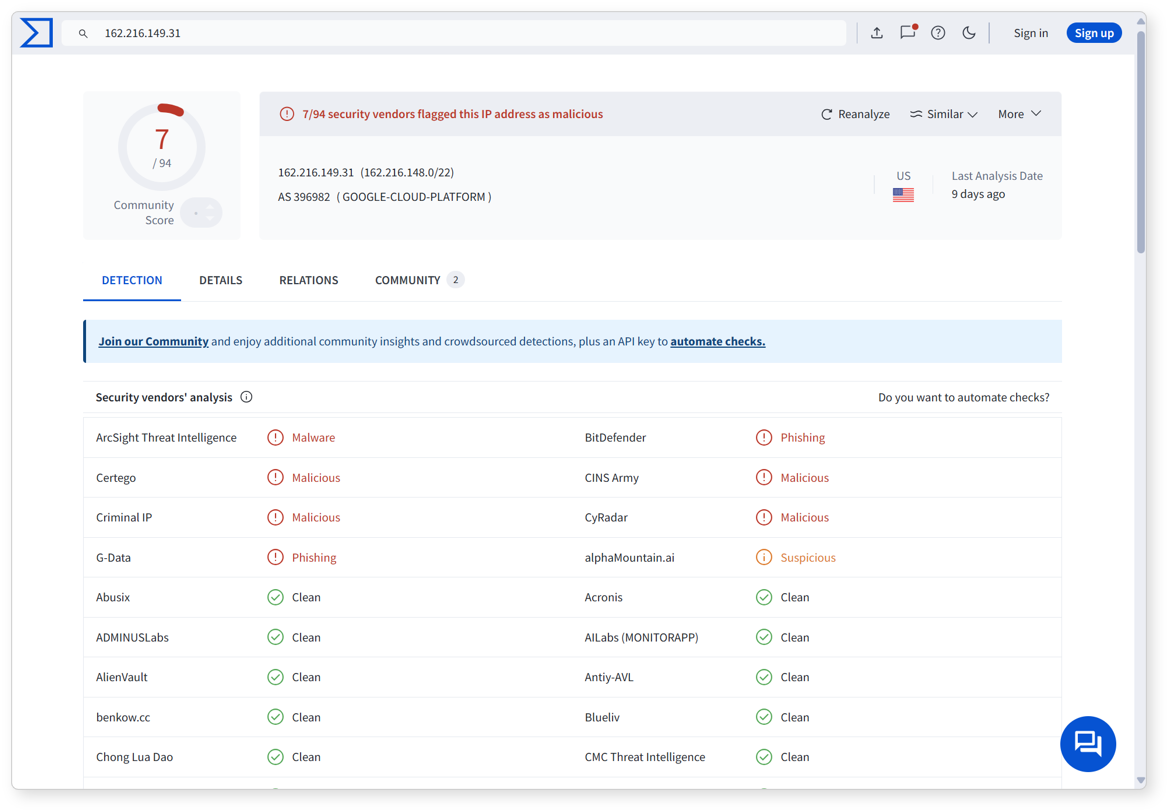Go to the COMMUNITY tab
Screen dimensions: 1169x812
pyautogui.click(x=419, y=280)
